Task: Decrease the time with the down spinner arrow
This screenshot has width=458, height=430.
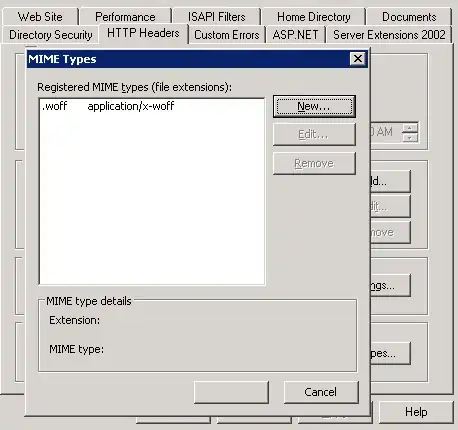Action: click(410, 137)
